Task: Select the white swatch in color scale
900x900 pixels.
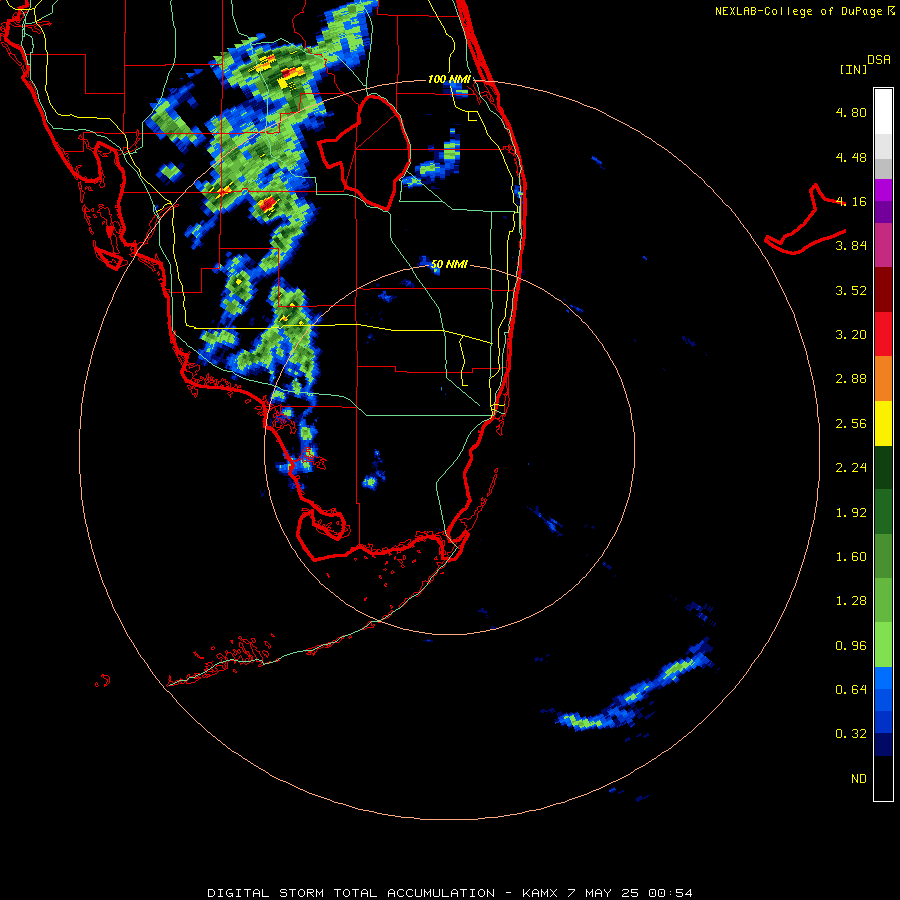Action: pyautogui.click(x=883, y=111)
